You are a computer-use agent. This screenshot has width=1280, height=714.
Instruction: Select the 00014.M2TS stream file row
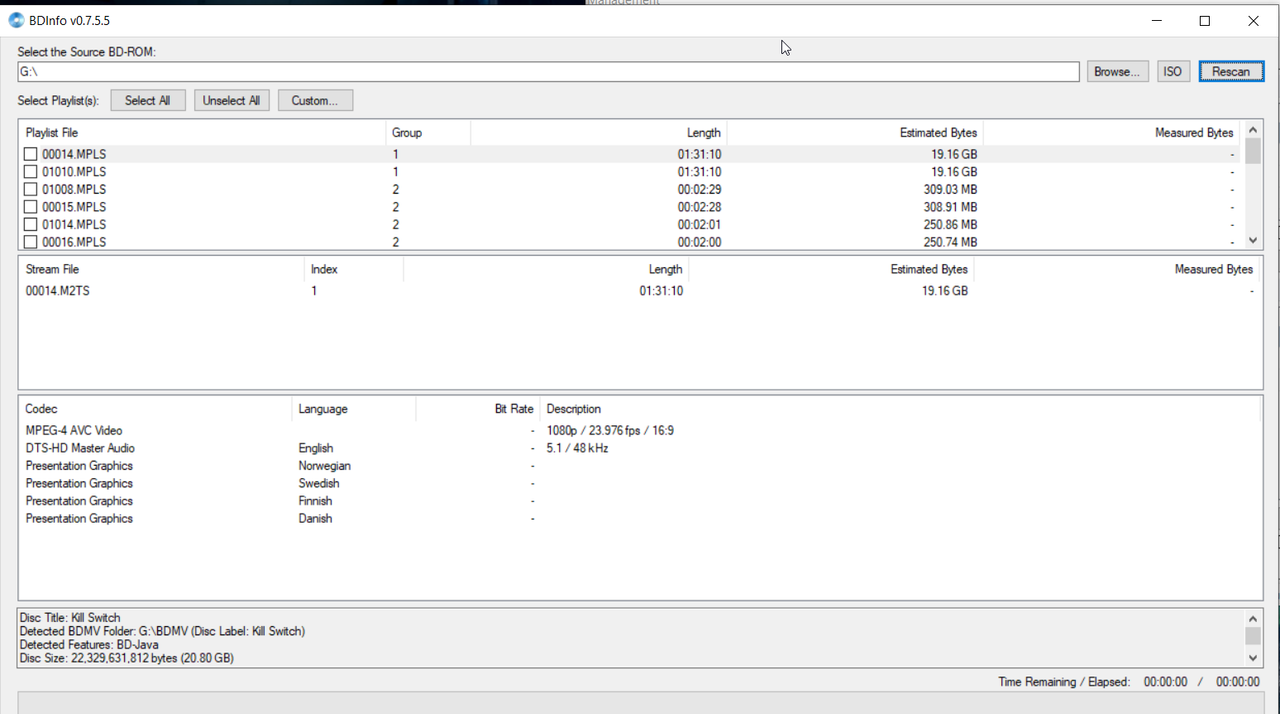tap(640, 291)
